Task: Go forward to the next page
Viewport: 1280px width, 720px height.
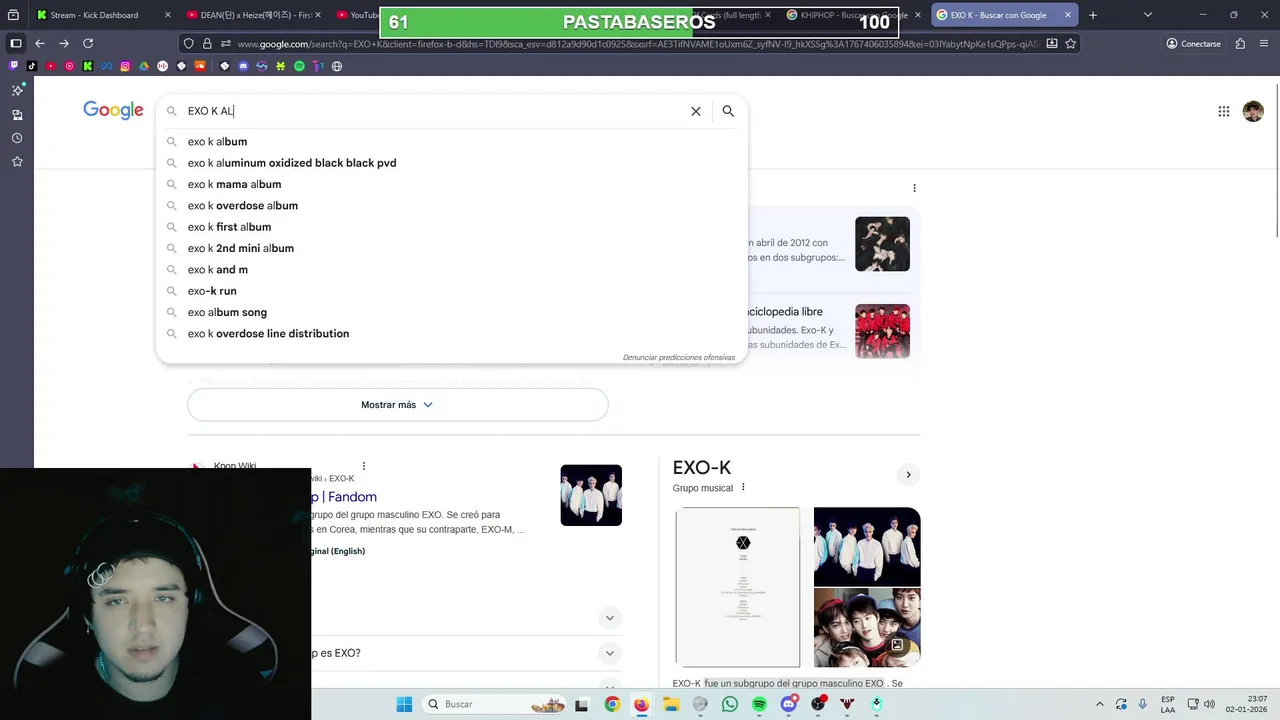Action: coord(64,44)
